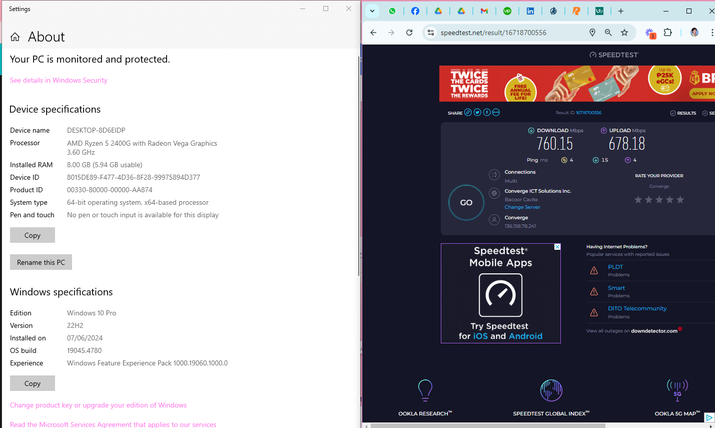Open downdetector.com outages link
Viewport: 715px width, 428px height.
(654, 331)
